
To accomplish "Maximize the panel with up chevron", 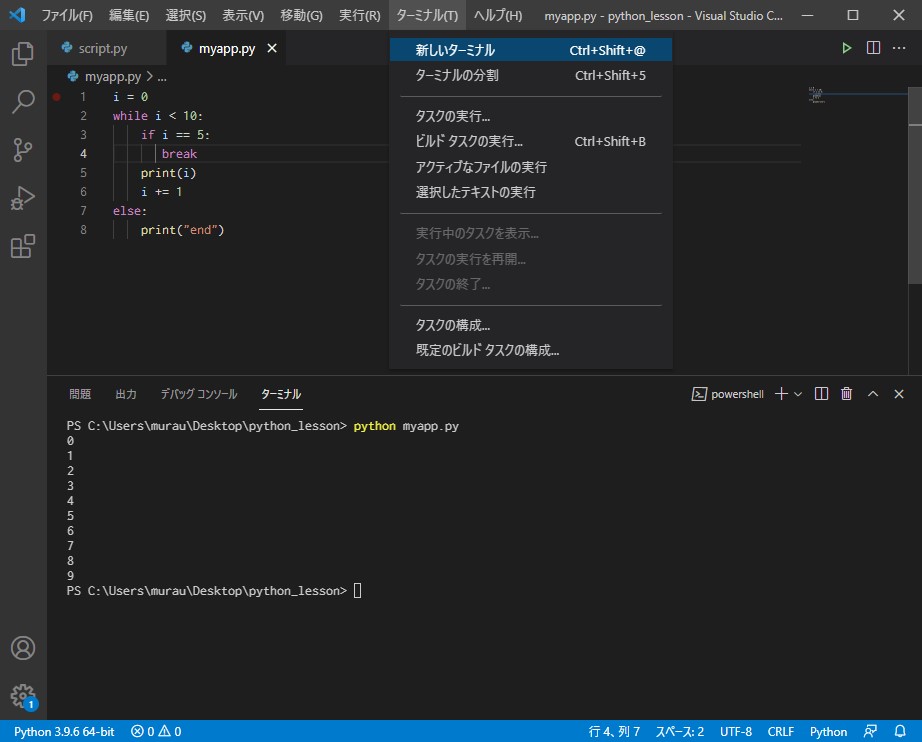I will [x=873, y=393].
